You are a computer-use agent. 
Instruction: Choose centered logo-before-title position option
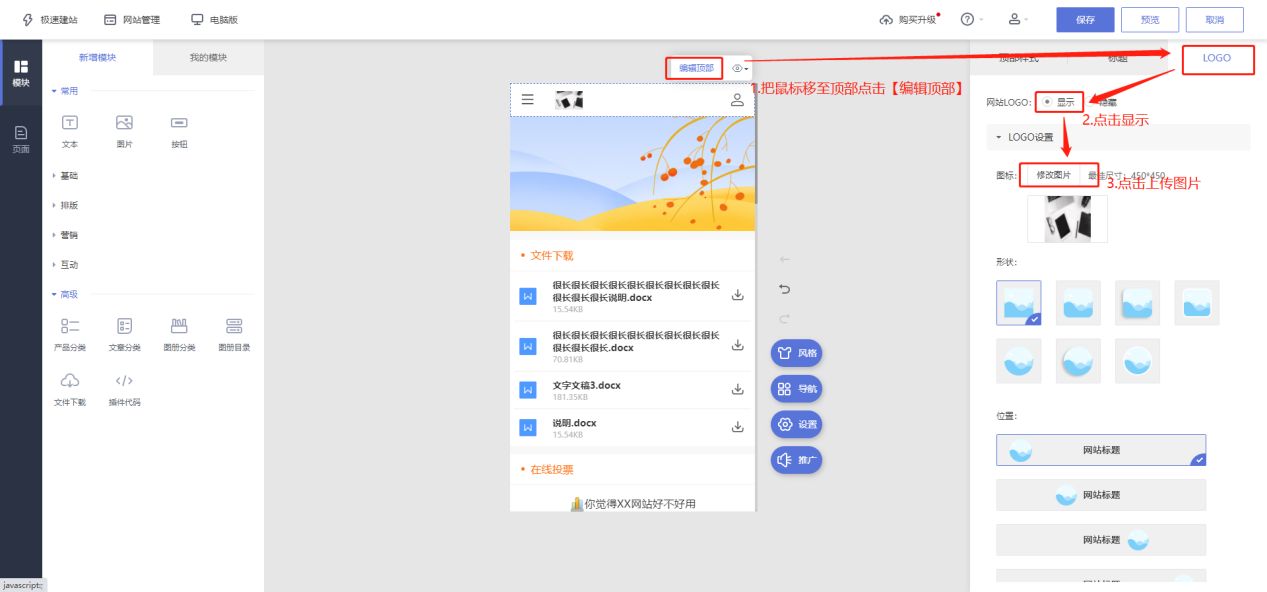point(1101,495)
